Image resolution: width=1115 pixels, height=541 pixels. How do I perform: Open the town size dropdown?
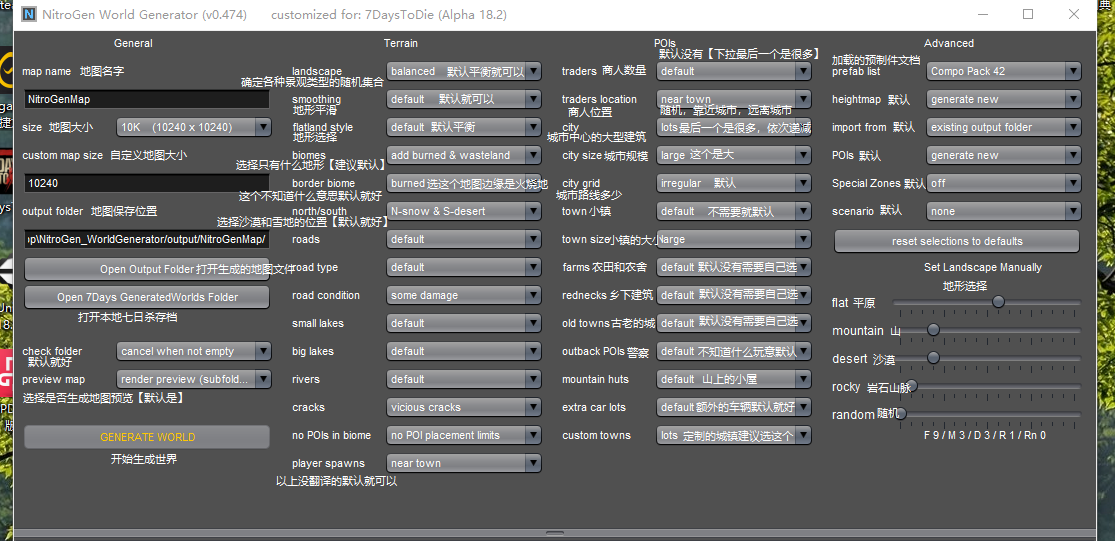click(735, 240)
